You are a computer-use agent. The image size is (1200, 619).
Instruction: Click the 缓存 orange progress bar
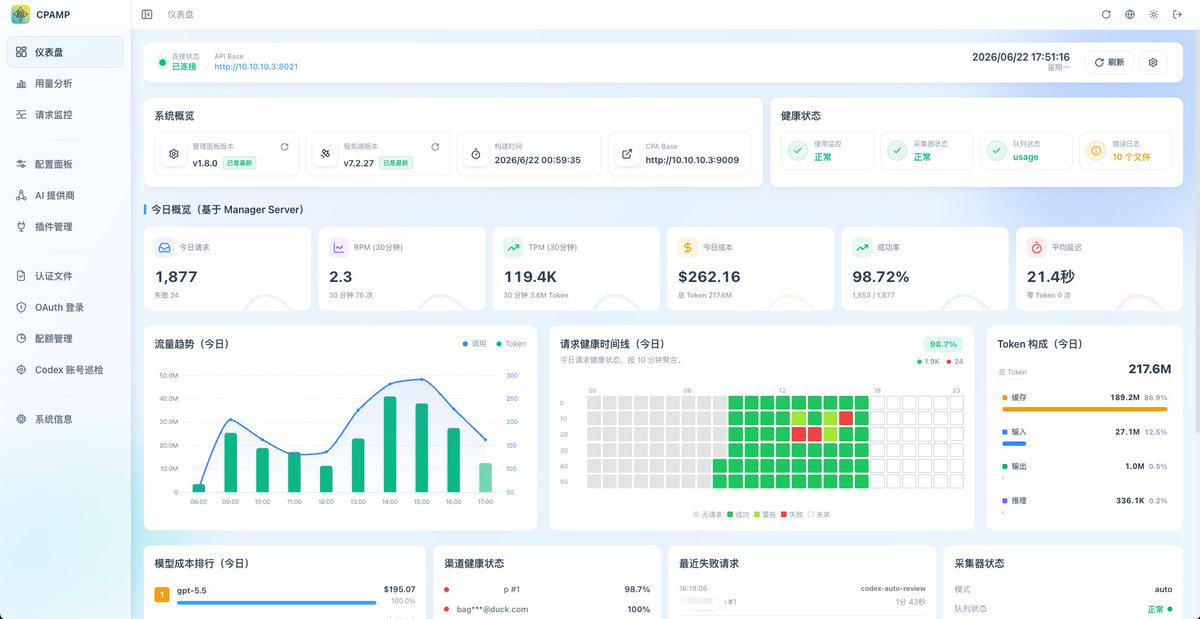click(x=1084, y=409)
